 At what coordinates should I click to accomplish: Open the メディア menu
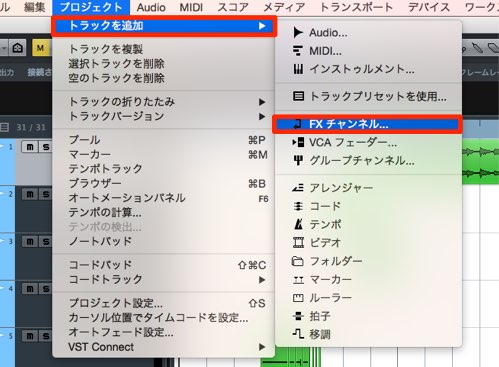[284, 7]
